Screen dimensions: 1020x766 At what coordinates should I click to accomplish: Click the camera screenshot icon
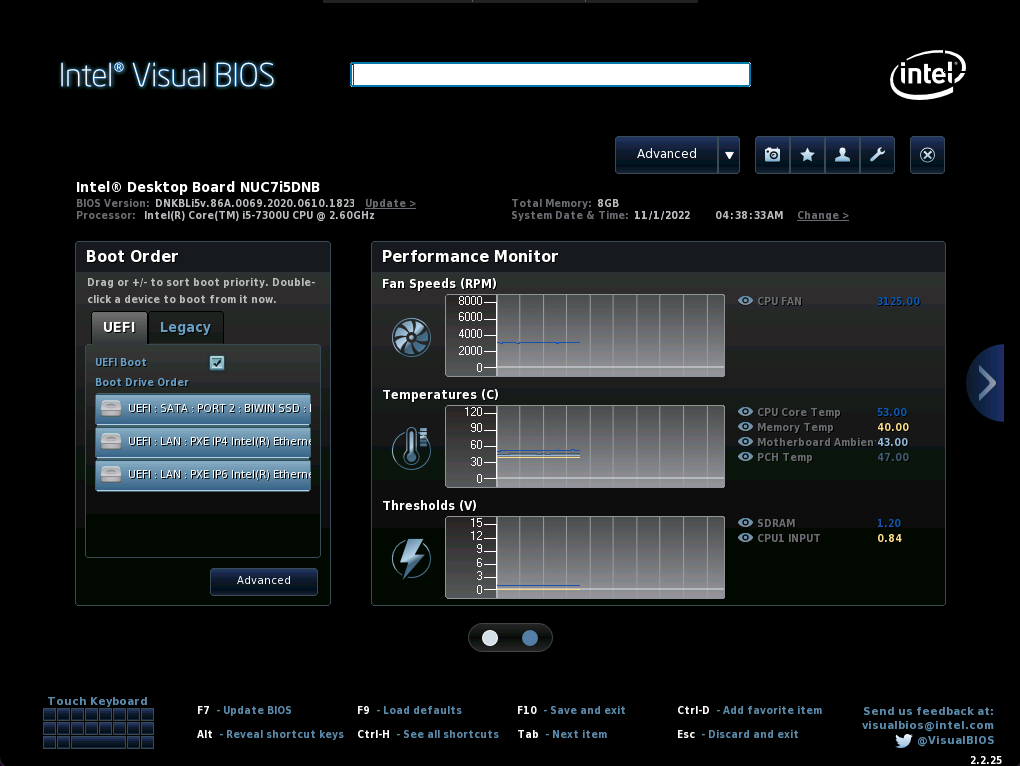772,155
